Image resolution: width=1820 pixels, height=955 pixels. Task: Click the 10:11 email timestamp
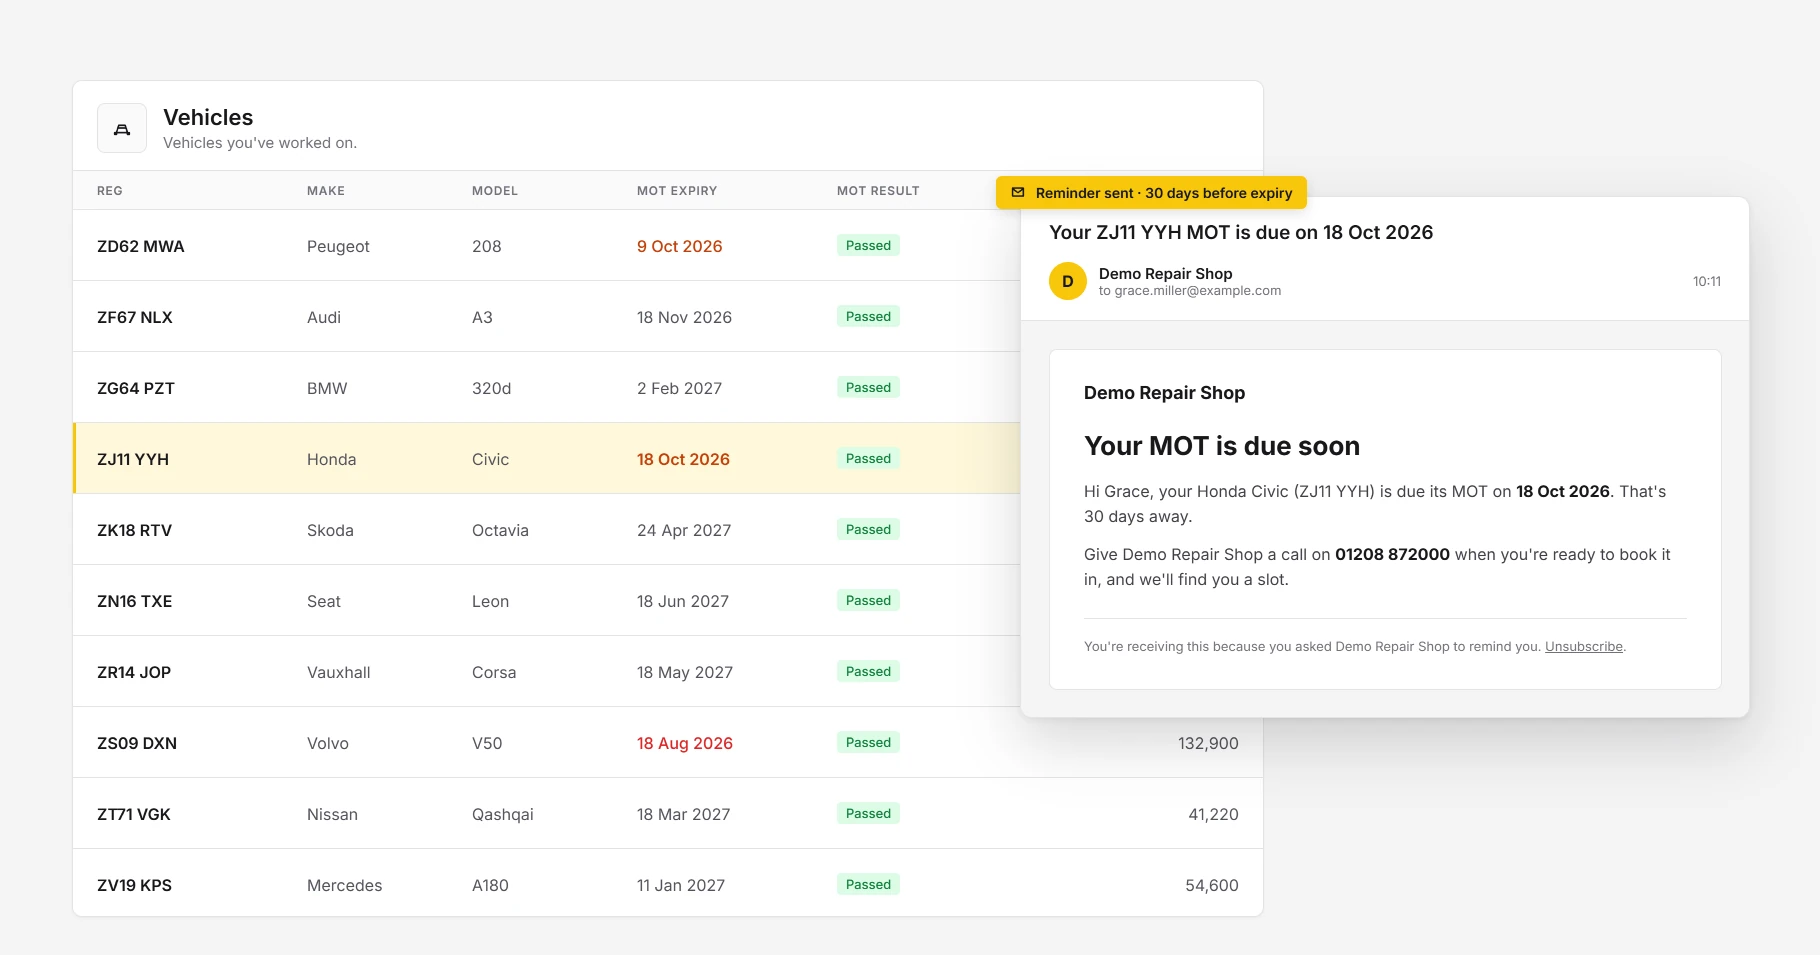tap(1707, 282)
